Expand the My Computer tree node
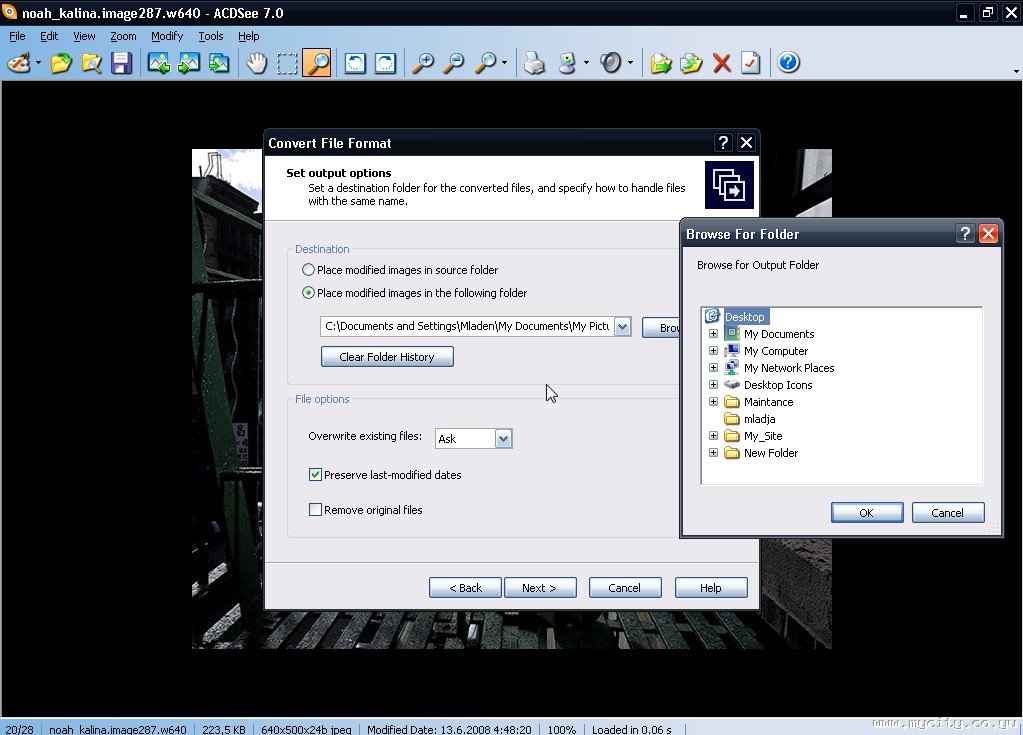The width and height of the screenshot is (1023, 735). [713, 351]
